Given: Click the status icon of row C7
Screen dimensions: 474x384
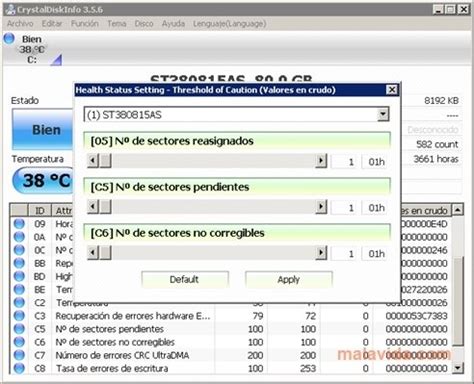Looking at the screenshot, I should [x=19, y=355].
